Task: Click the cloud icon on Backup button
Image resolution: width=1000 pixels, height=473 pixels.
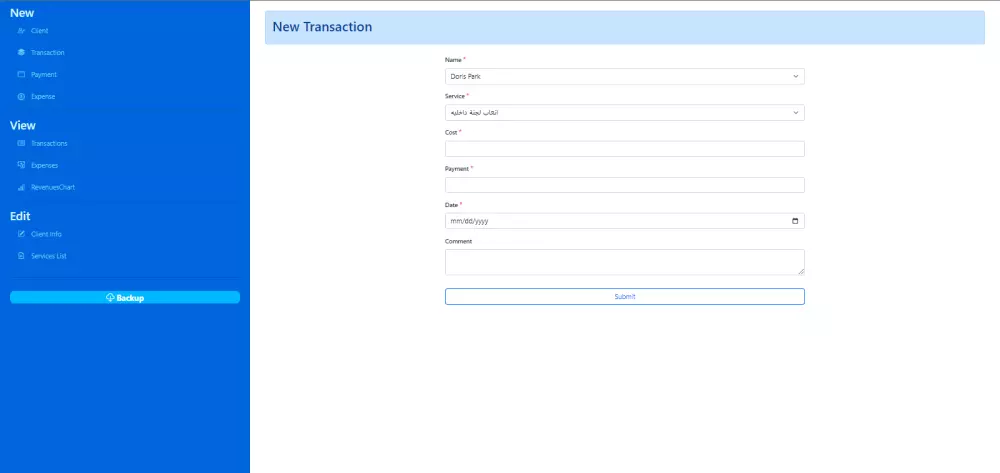Action: click(110, 298)
